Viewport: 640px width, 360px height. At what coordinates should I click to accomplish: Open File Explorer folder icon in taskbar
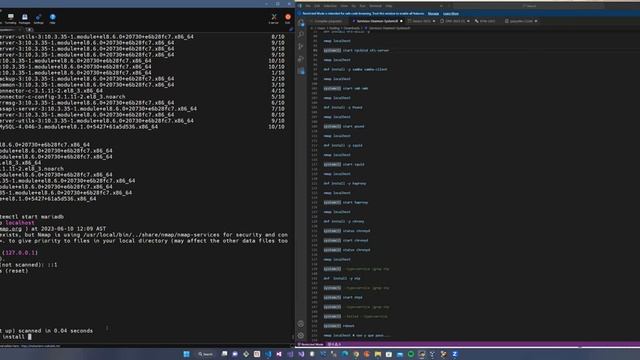pyautogui.click(x=378, y=354)
